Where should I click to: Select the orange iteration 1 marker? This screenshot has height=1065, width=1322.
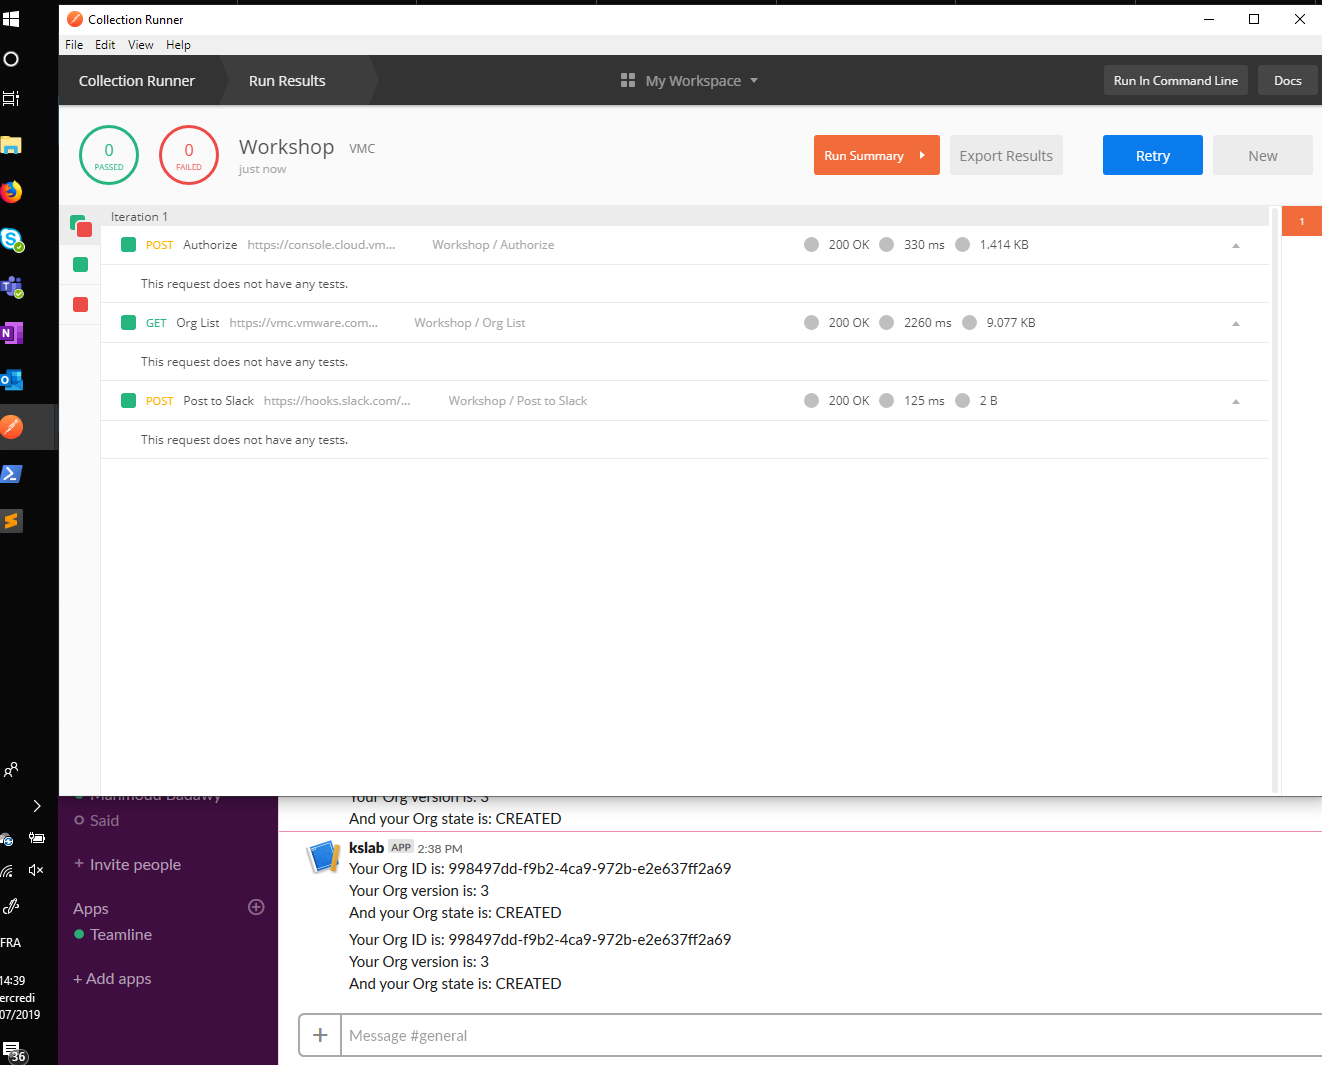pos(1301,221)
